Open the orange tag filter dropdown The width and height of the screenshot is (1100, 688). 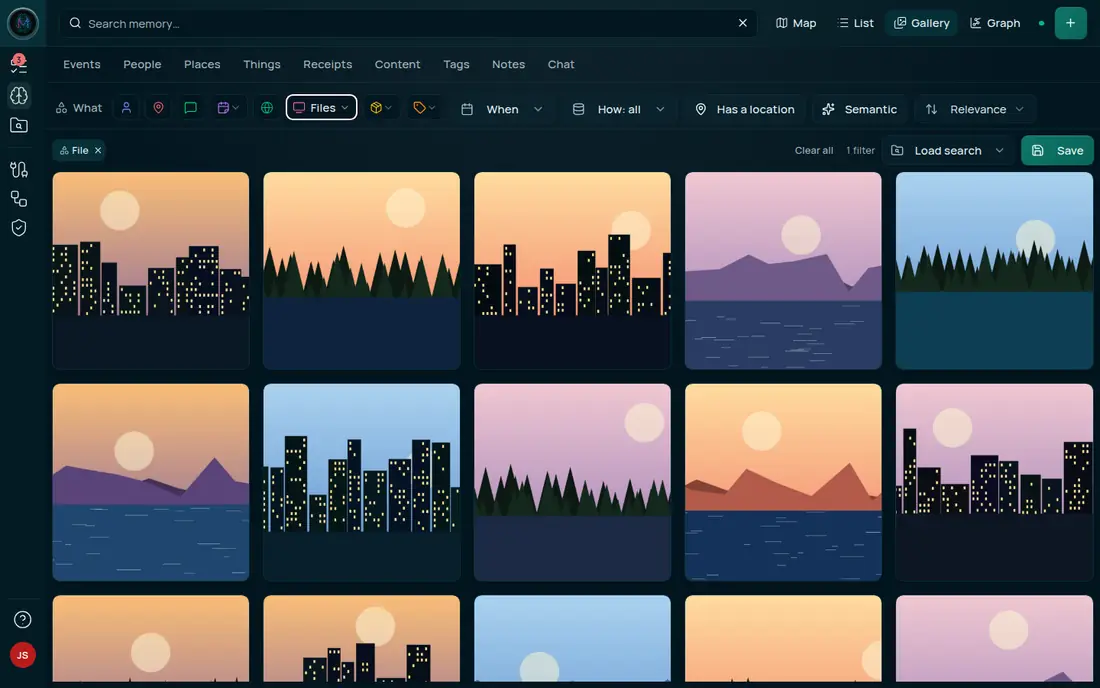[x=424, y=107]
